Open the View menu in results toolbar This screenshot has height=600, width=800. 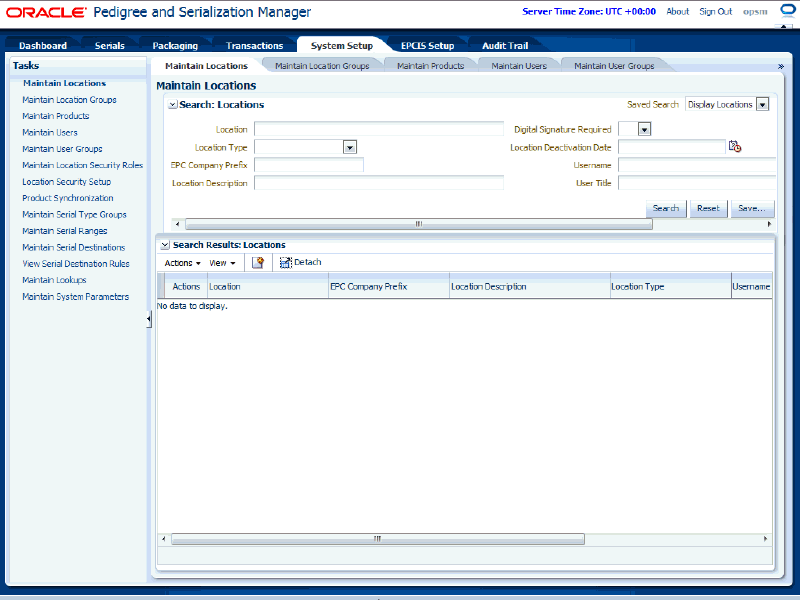tap(222, 263)
